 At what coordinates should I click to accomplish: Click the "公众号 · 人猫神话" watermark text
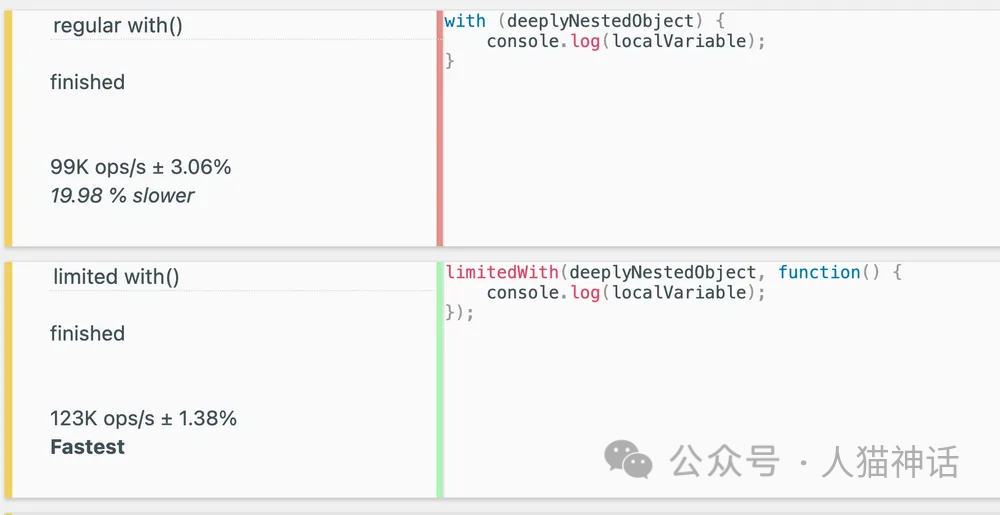814,461
